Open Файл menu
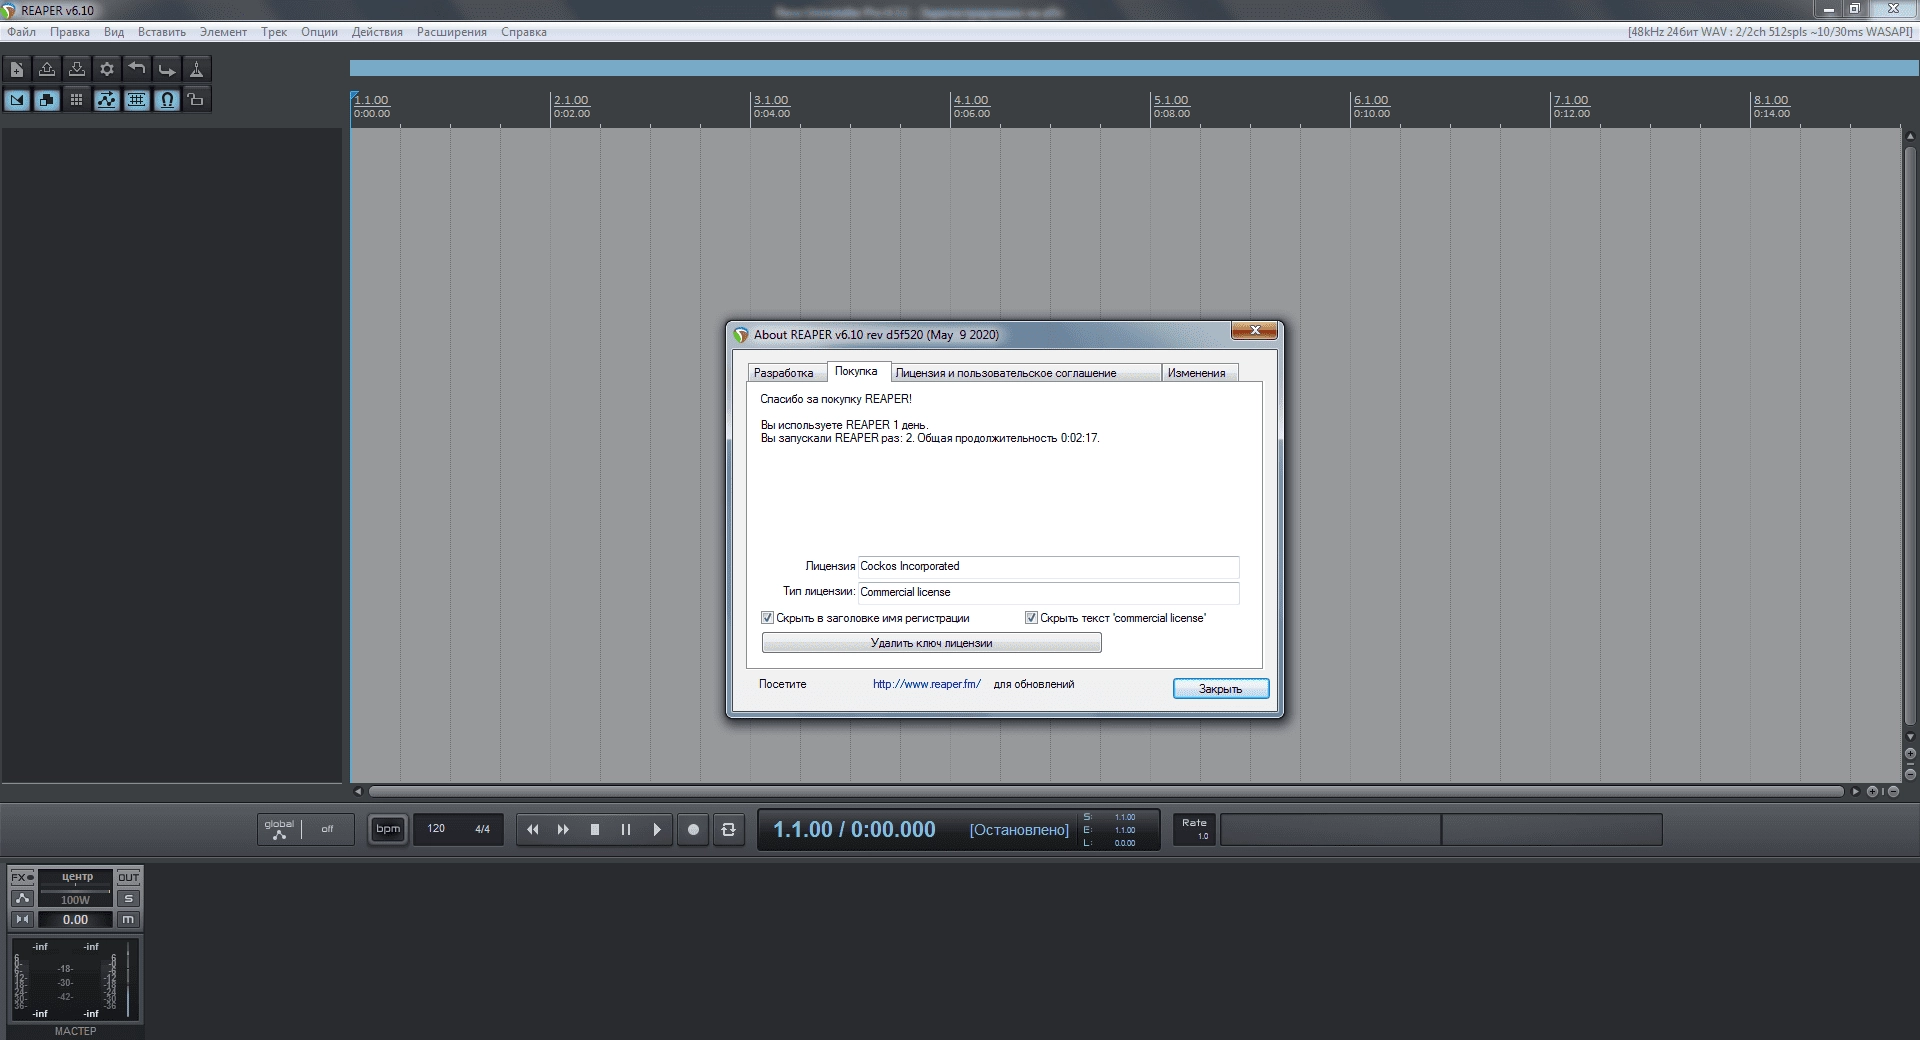Image resolution: width=1920 pixels, height=1040 pixels. point(21,32)
